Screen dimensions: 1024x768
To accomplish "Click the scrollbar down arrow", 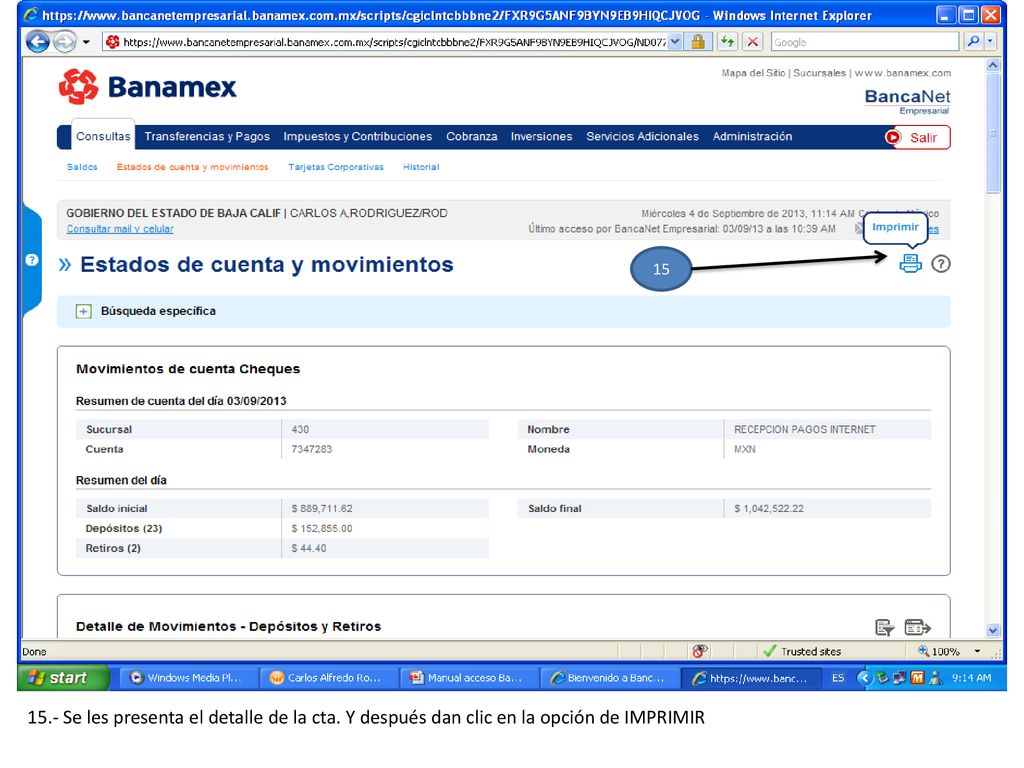I will tap(993, 631).
